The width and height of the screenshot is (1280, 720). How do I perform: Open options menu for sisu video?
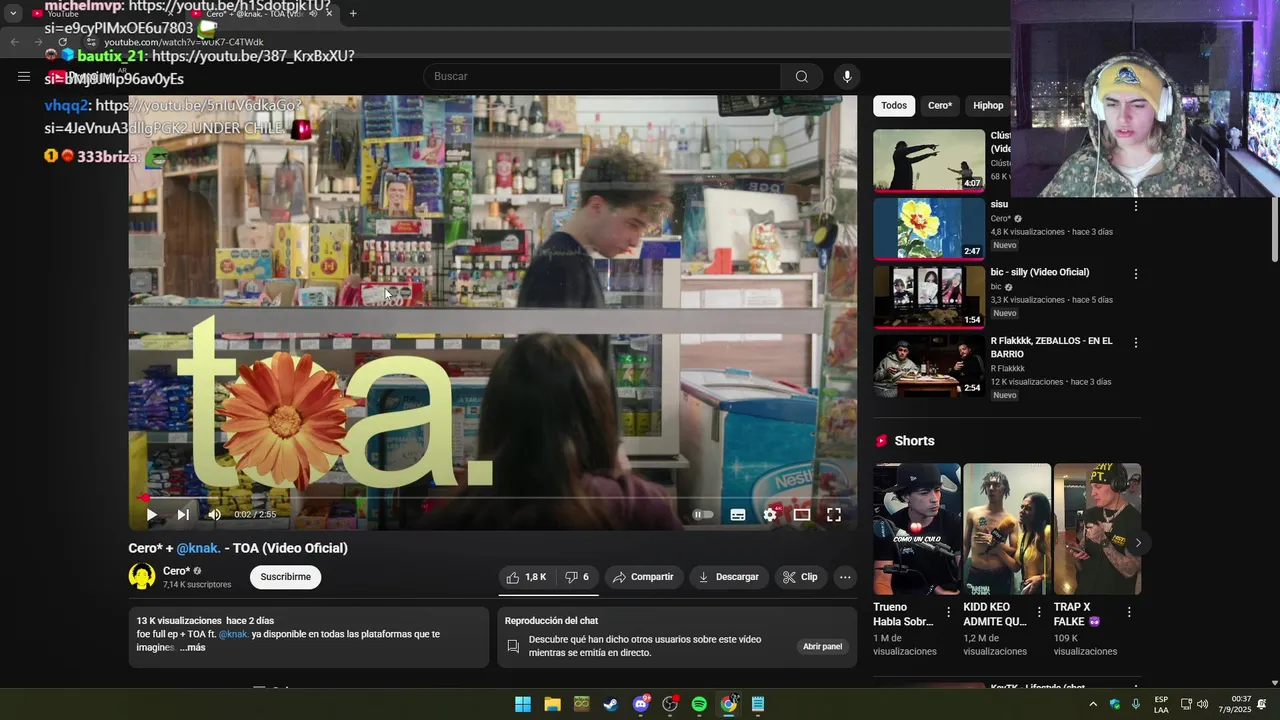pos(1135,206)
